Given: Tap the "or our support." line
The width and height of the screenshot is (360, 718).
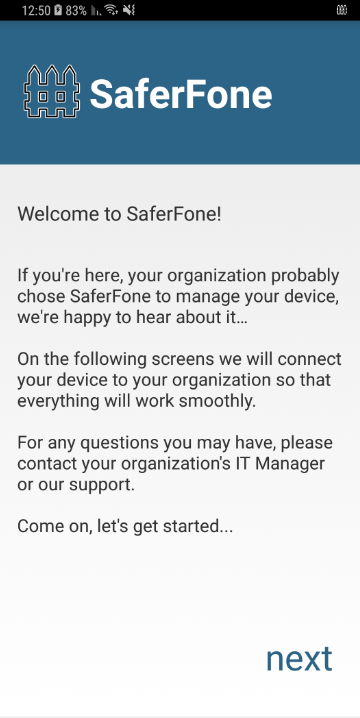Looking at the screenshot, I should coord(76,485).
